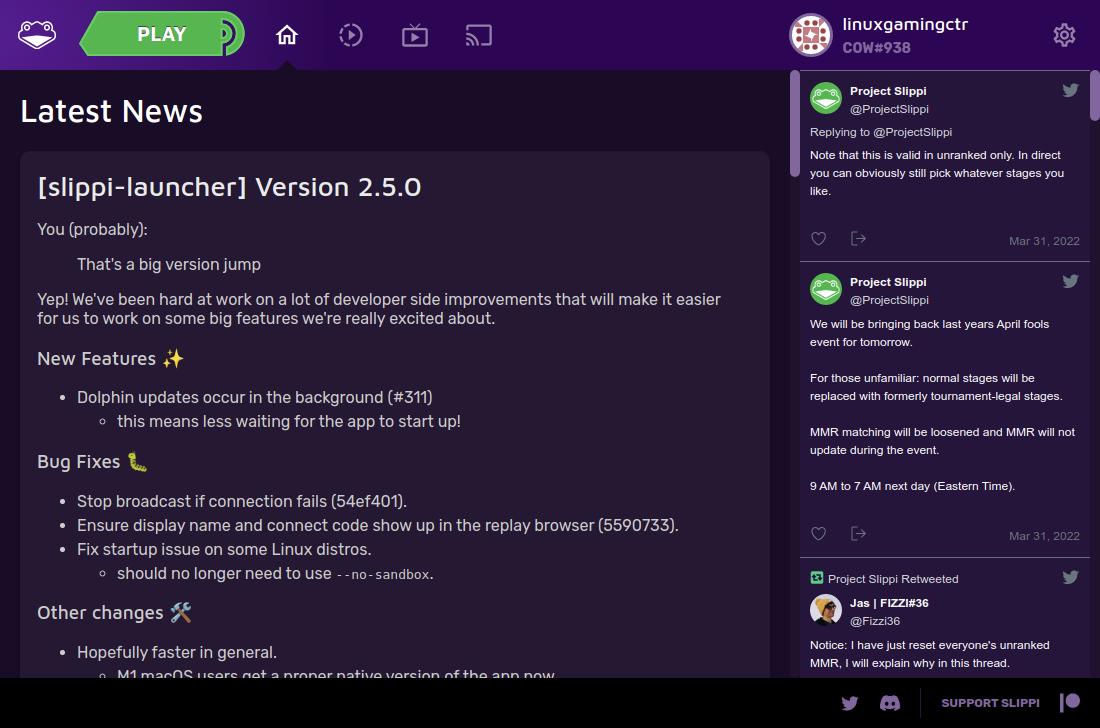Click the Slippi frog logo
The height and width of the screenshot is (728, 1100).
click(36, 34)
